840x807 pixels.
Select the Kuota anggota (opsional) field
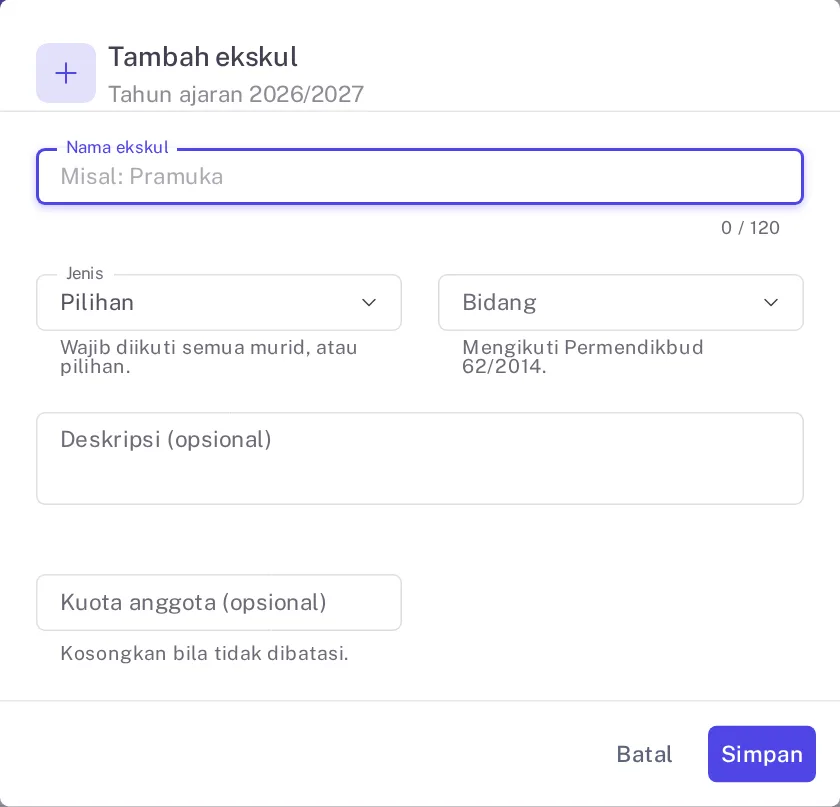[219, 602]
